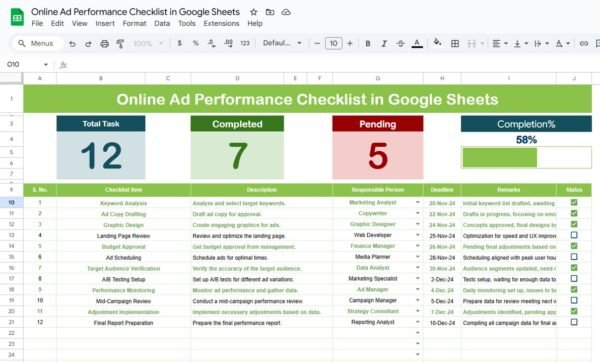Click the Completion% green progress bar
The height and width of the screenshot is (363, 600).
pyautogui.click(x=500, y=158)
